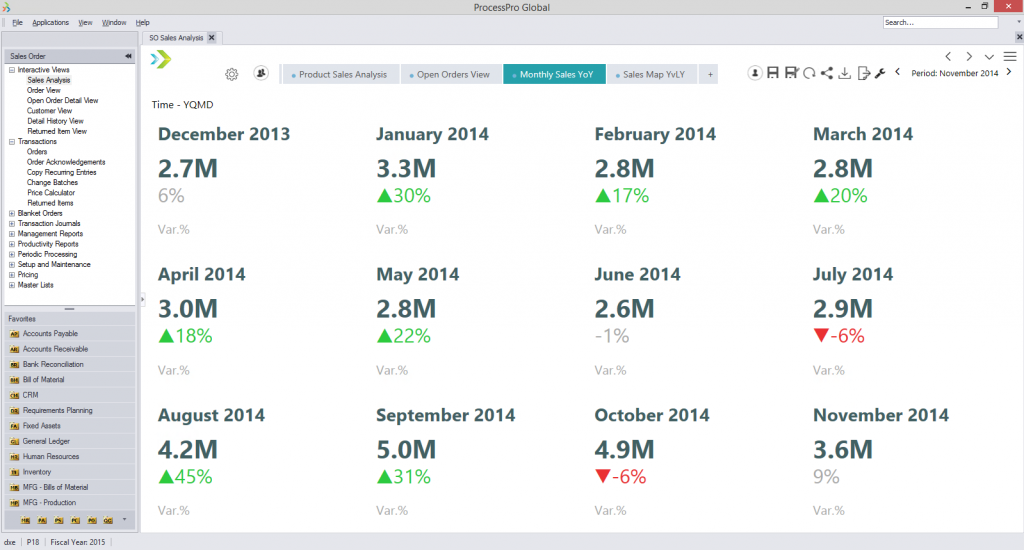Collapse the Sales Order side panel
Screen dimensions: 1024x550
click(128, 56)
